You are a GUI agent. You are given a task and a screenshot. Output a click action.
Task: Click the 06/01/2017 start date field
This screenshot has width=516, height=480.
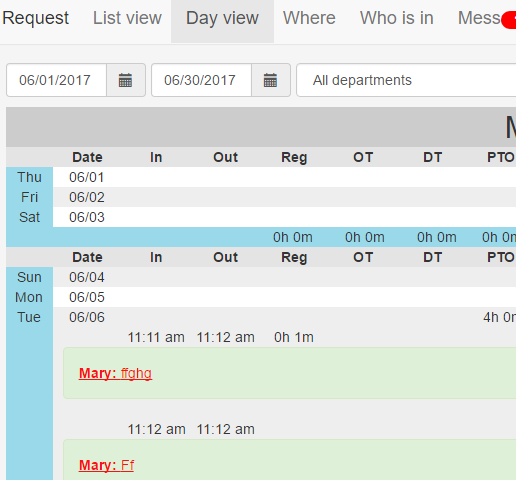[x=56, y=80]
